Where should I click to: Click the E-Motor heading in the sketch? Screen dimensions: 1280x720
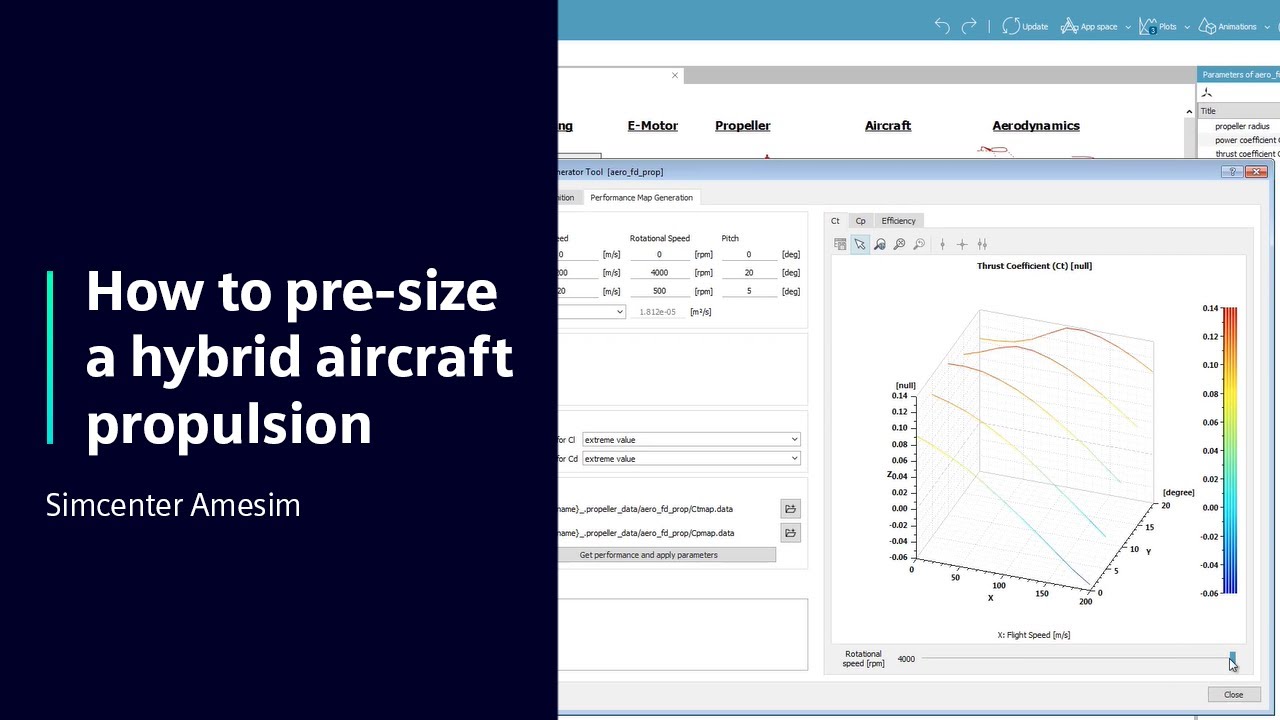tap(653, 126)
